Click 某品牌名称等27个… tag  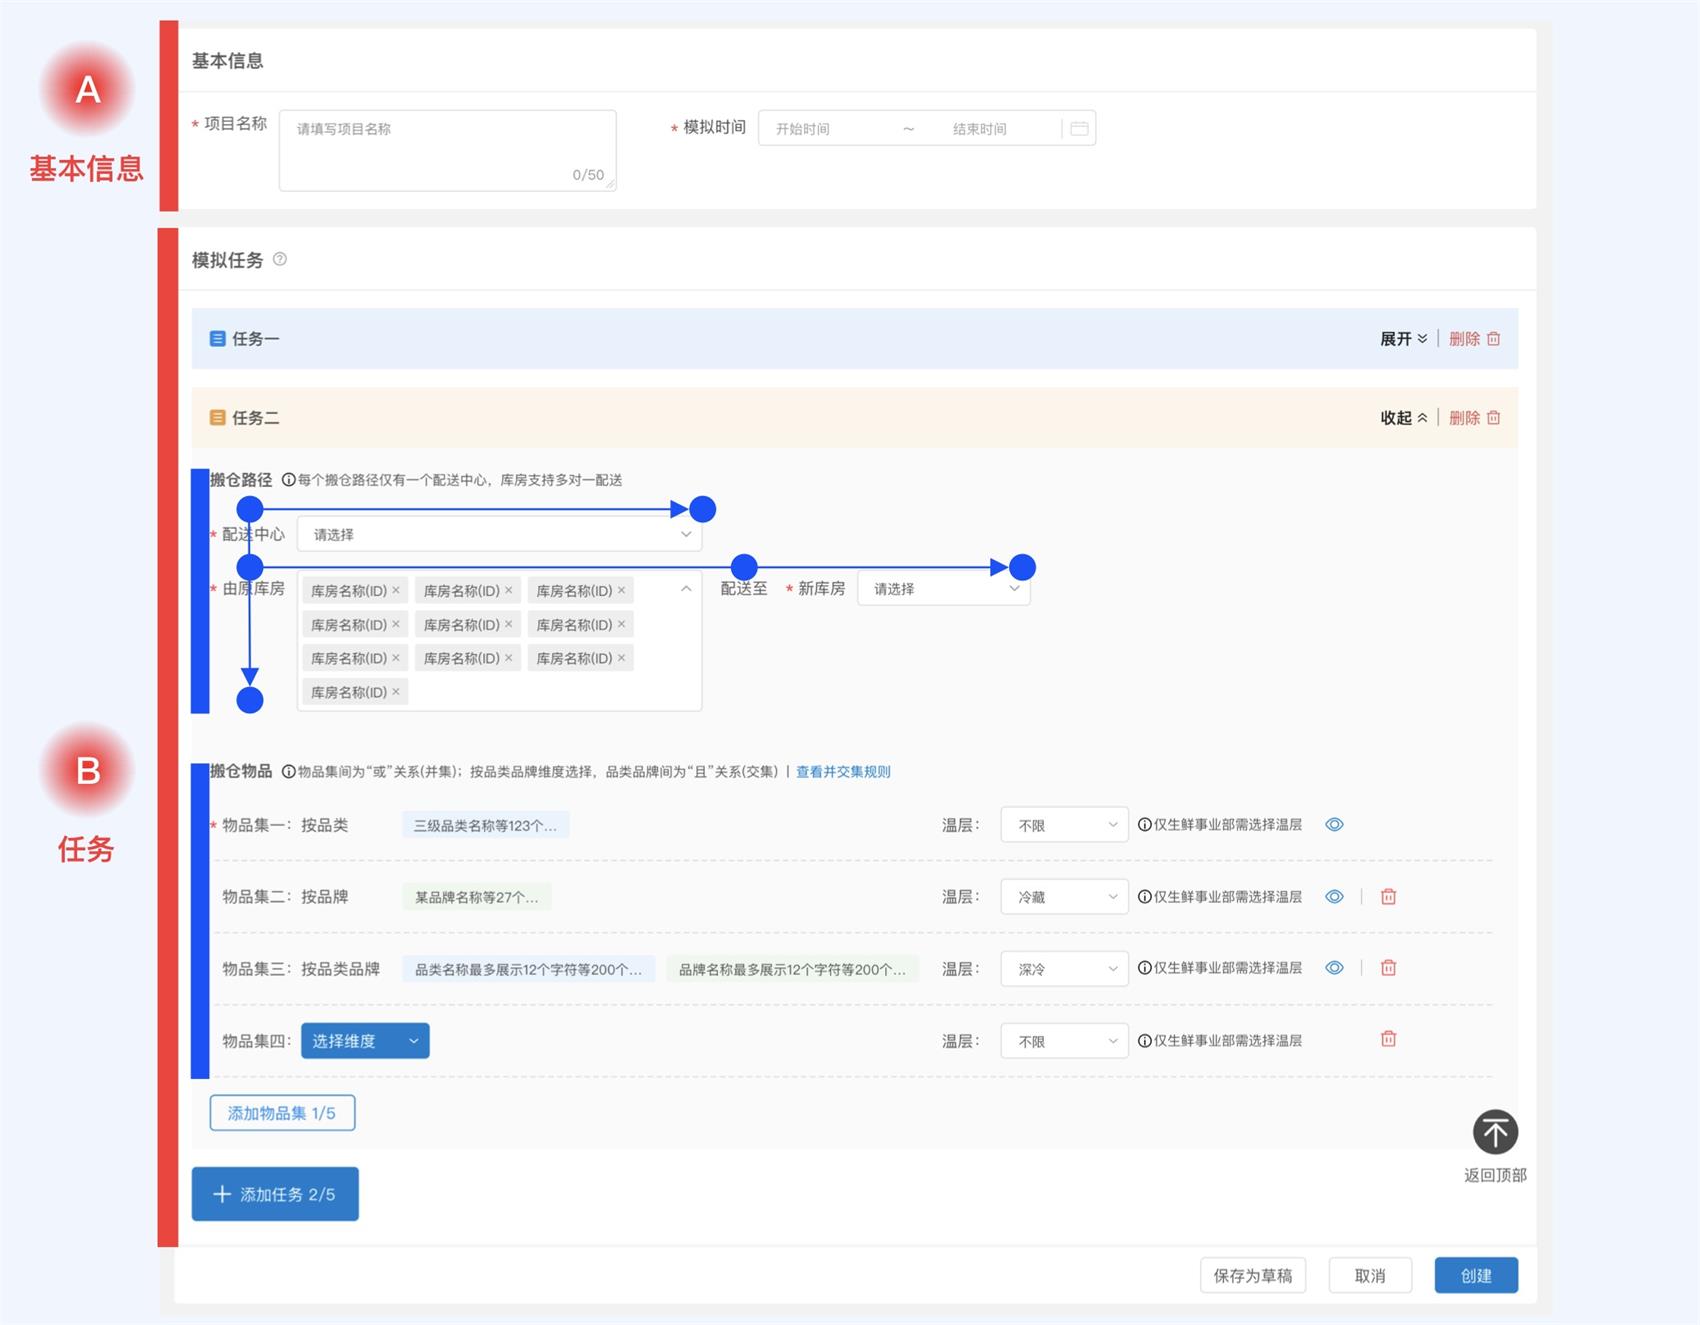point(477,897)
